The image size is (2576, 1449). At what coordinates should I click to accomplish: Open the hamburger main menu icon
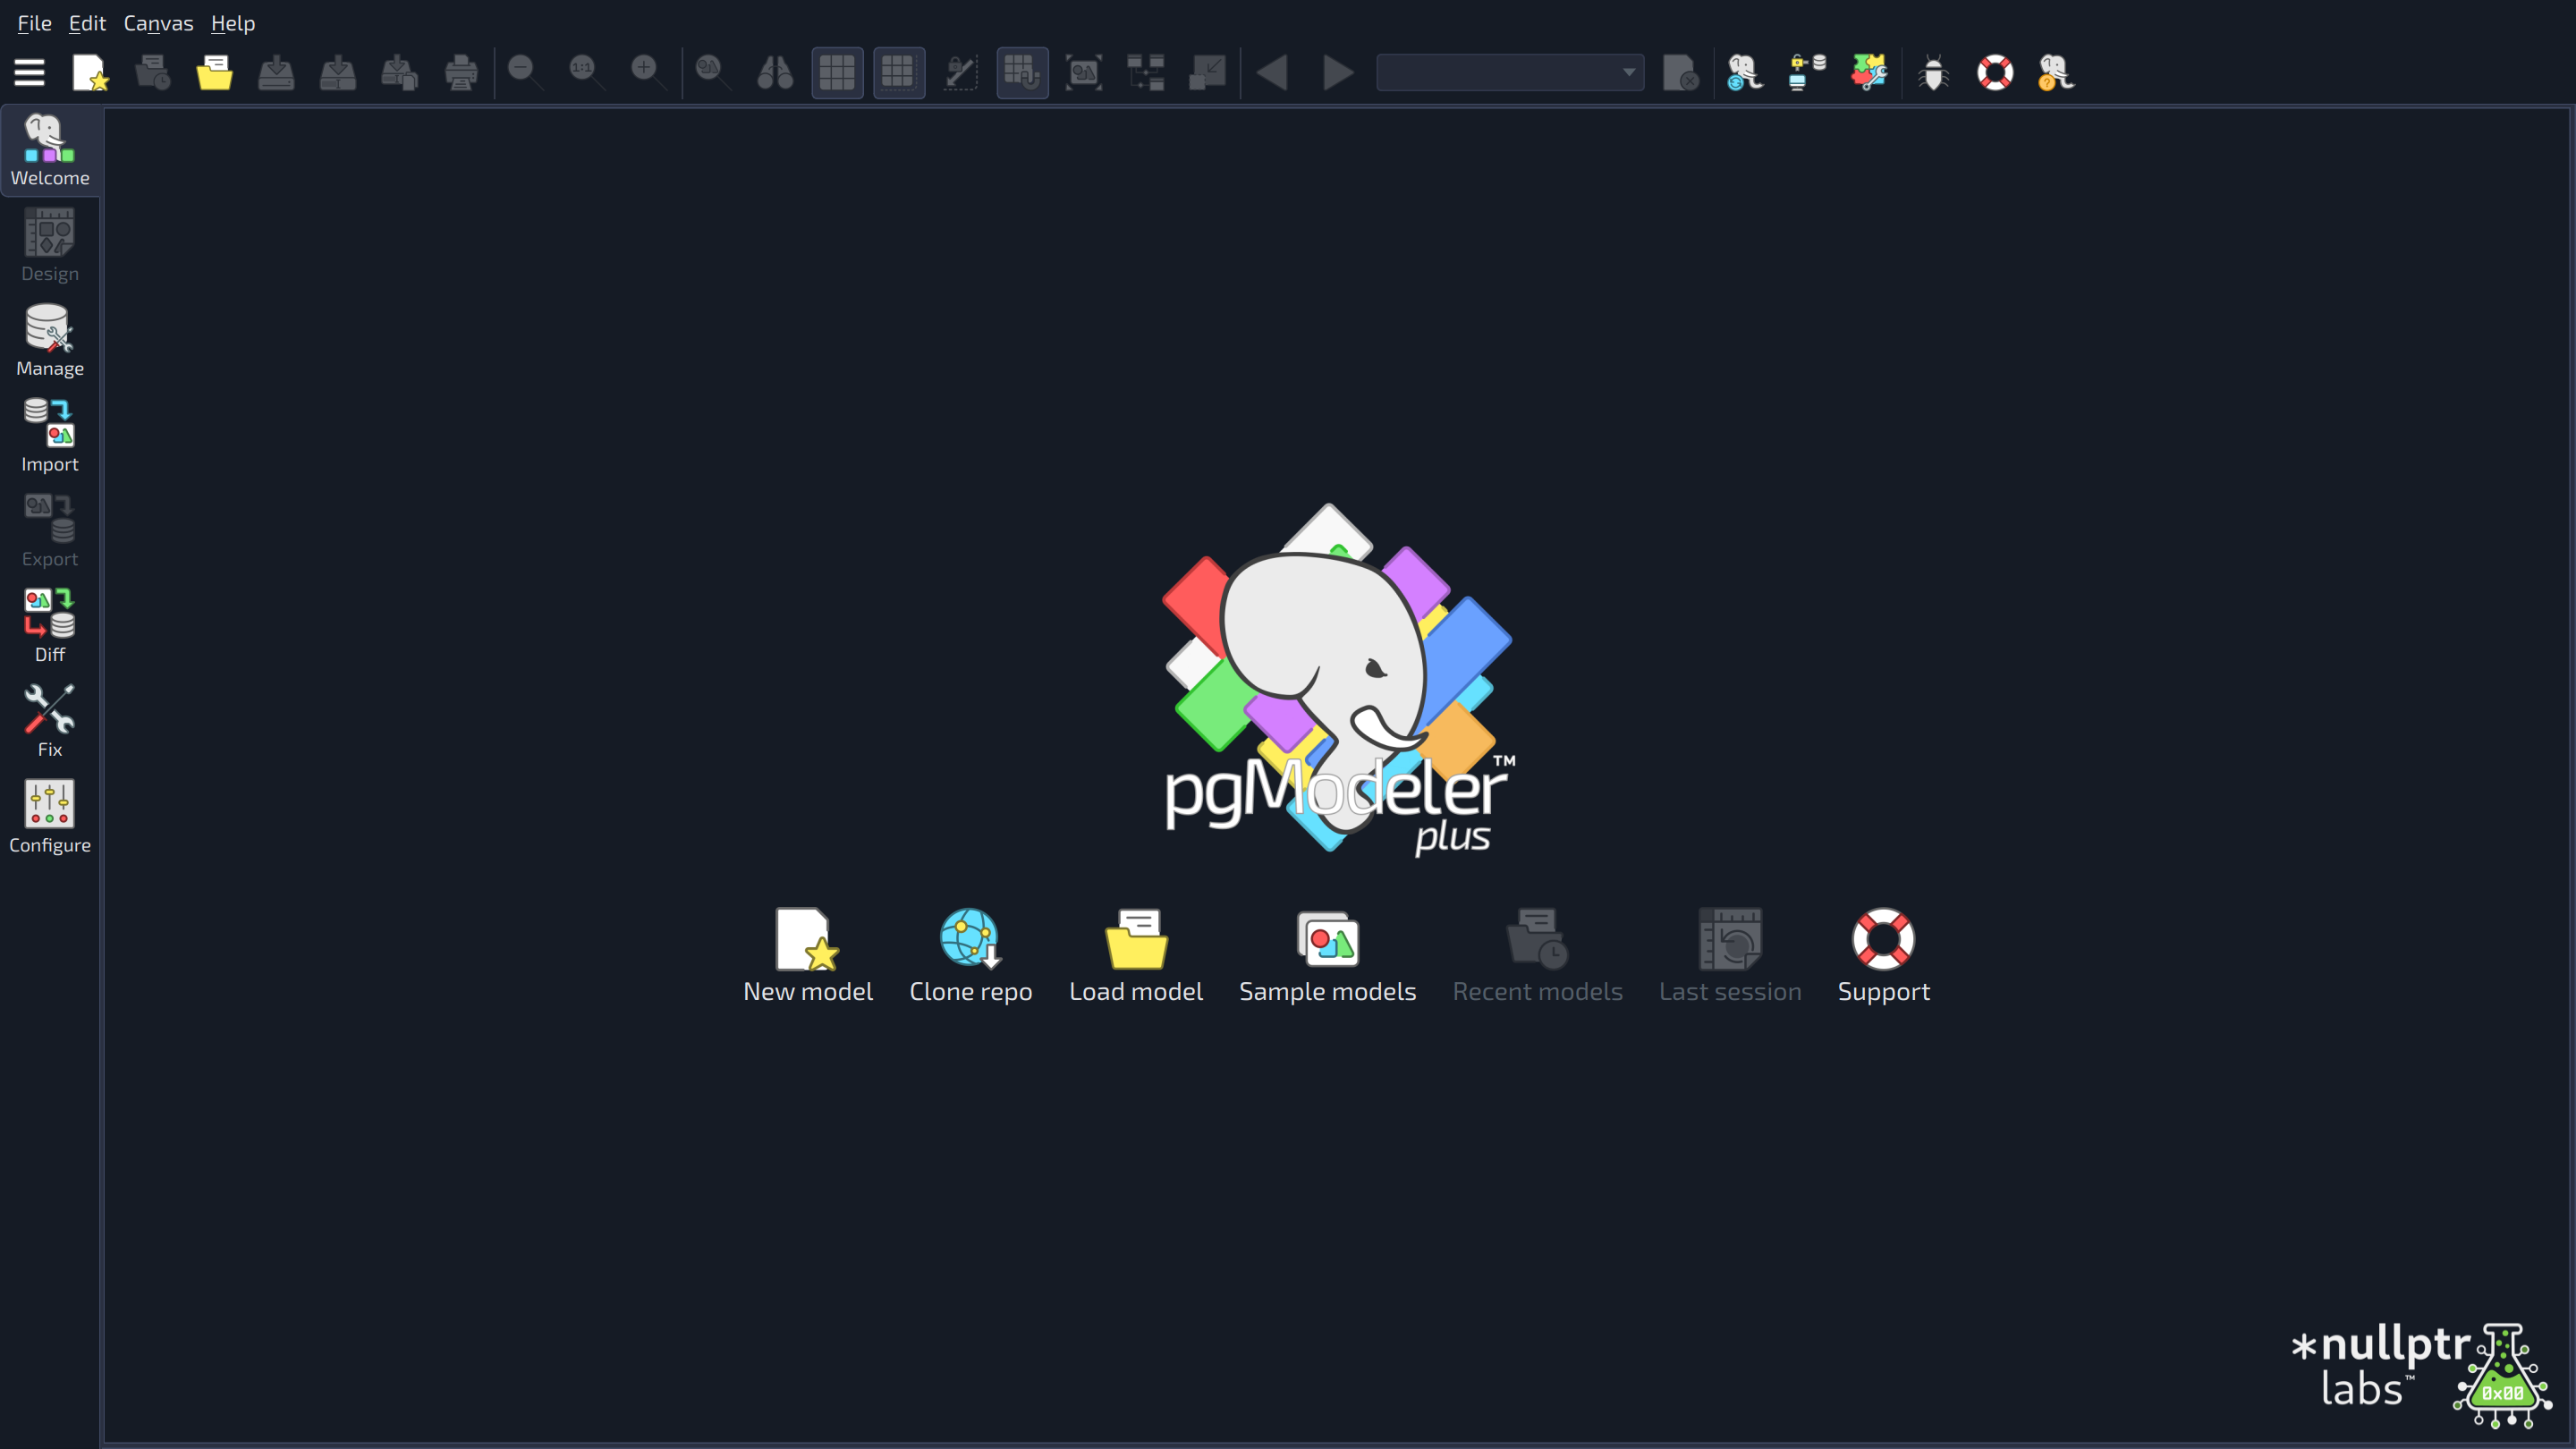29,72
